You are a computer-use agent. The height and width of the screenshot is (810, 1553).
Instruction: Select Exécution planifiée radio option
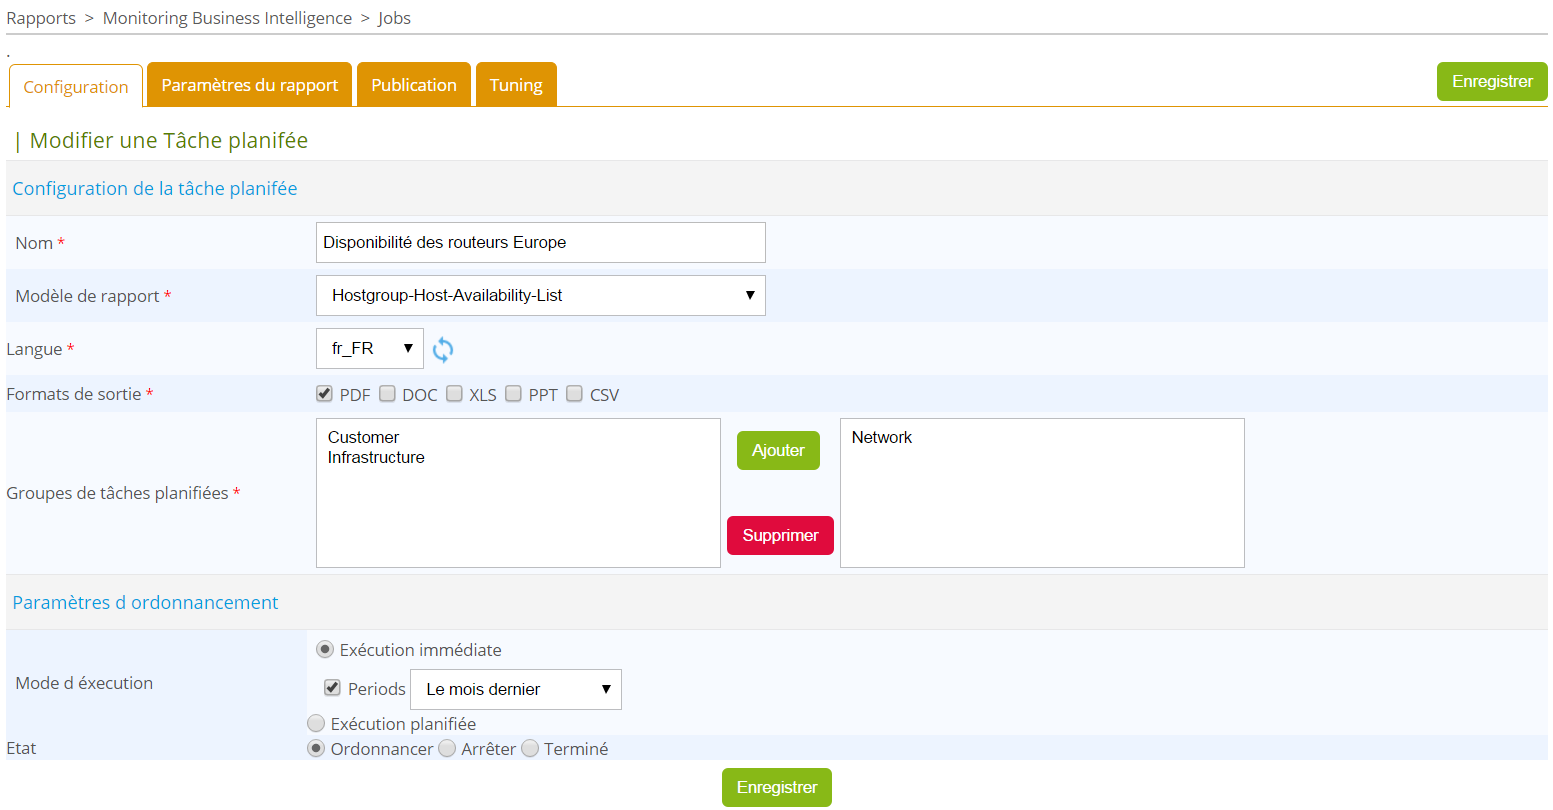point(317,723)
